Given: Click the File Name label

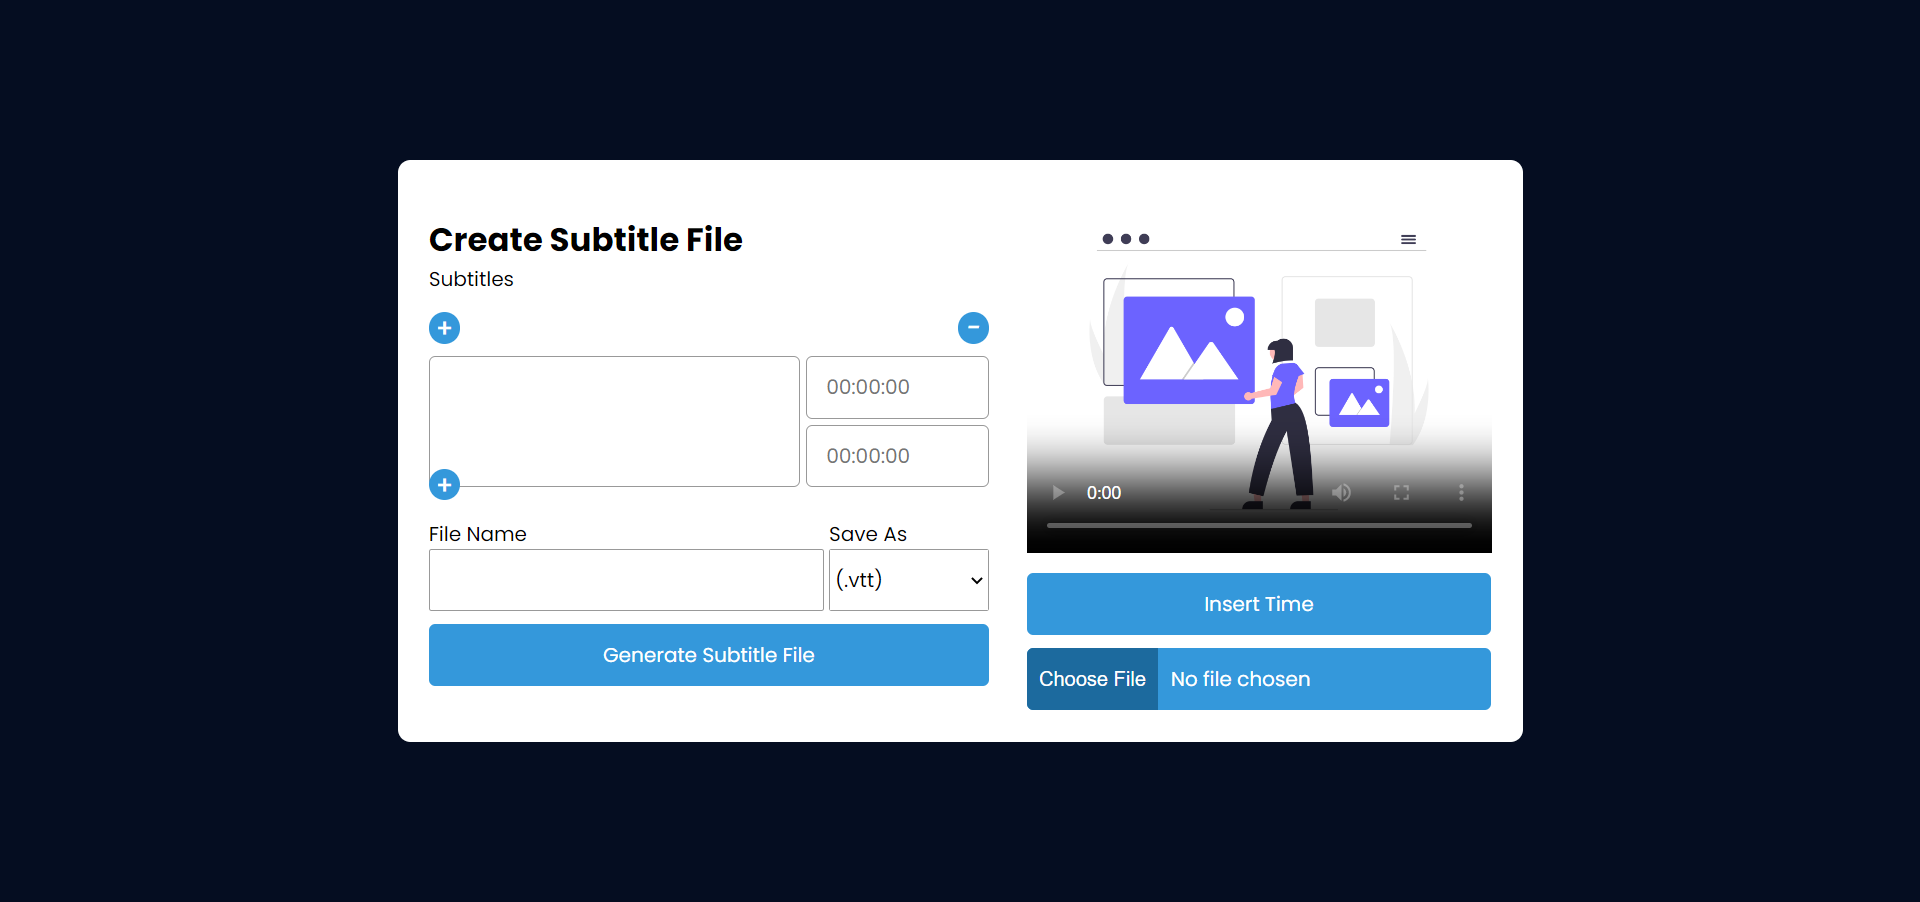Looking at the screenshot, I should (477, 534).
